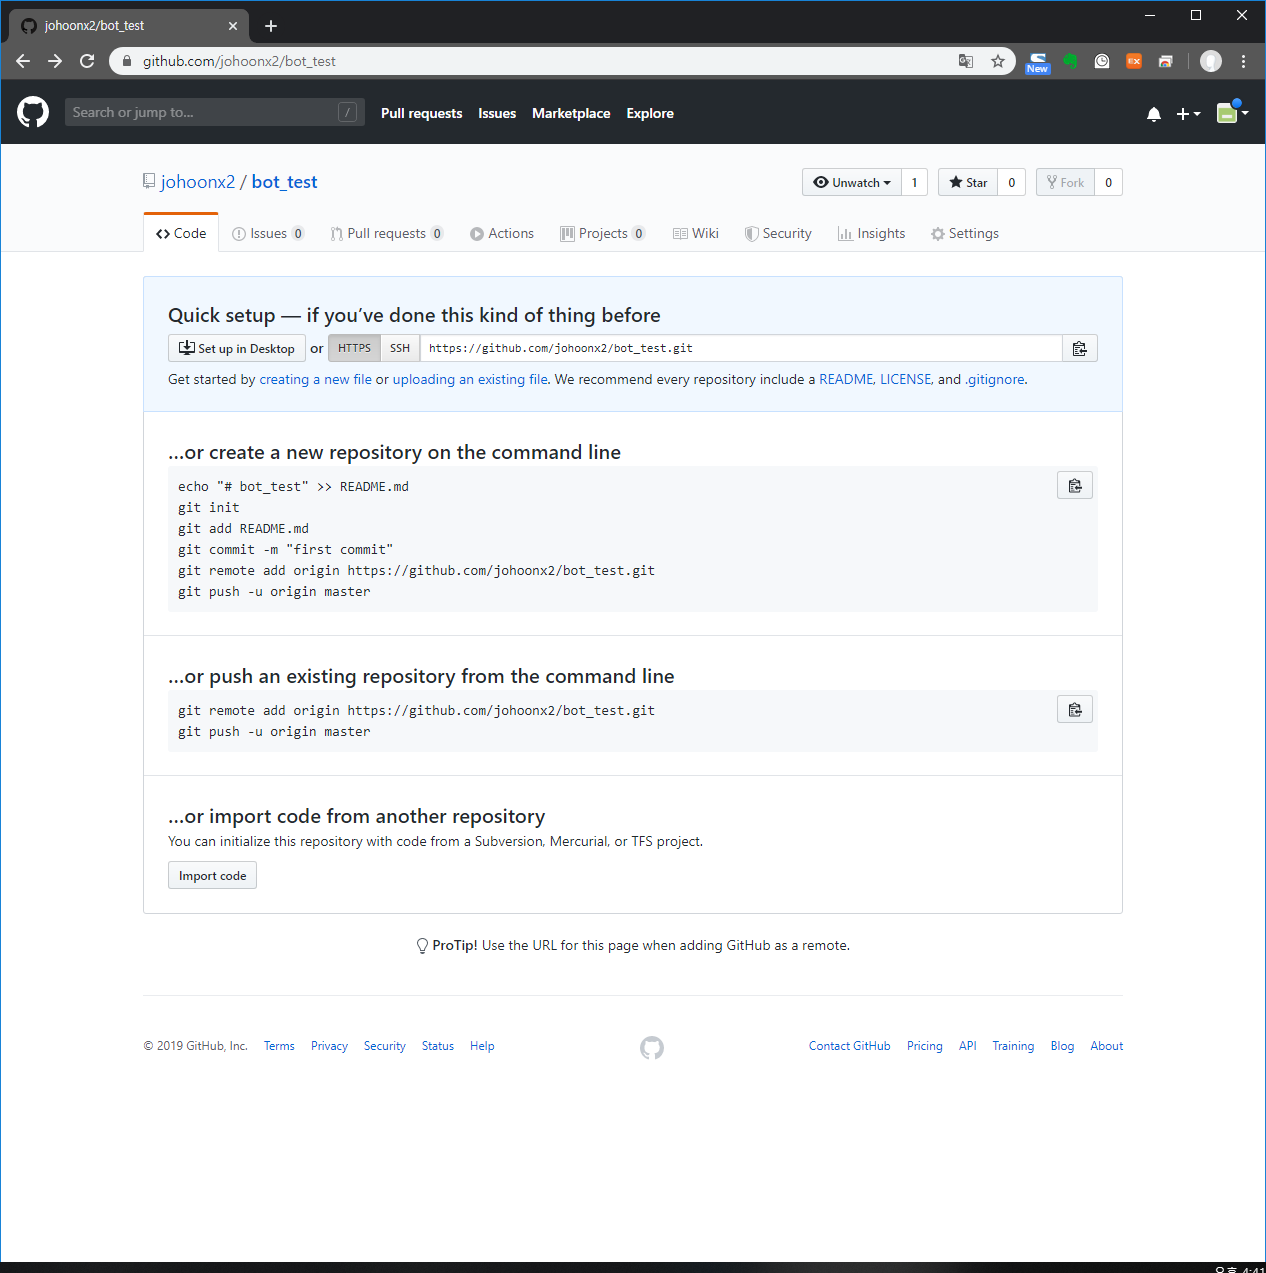Open the repository Security tab
Viewport: 1266px width, 1273px height.
point(778,233)
